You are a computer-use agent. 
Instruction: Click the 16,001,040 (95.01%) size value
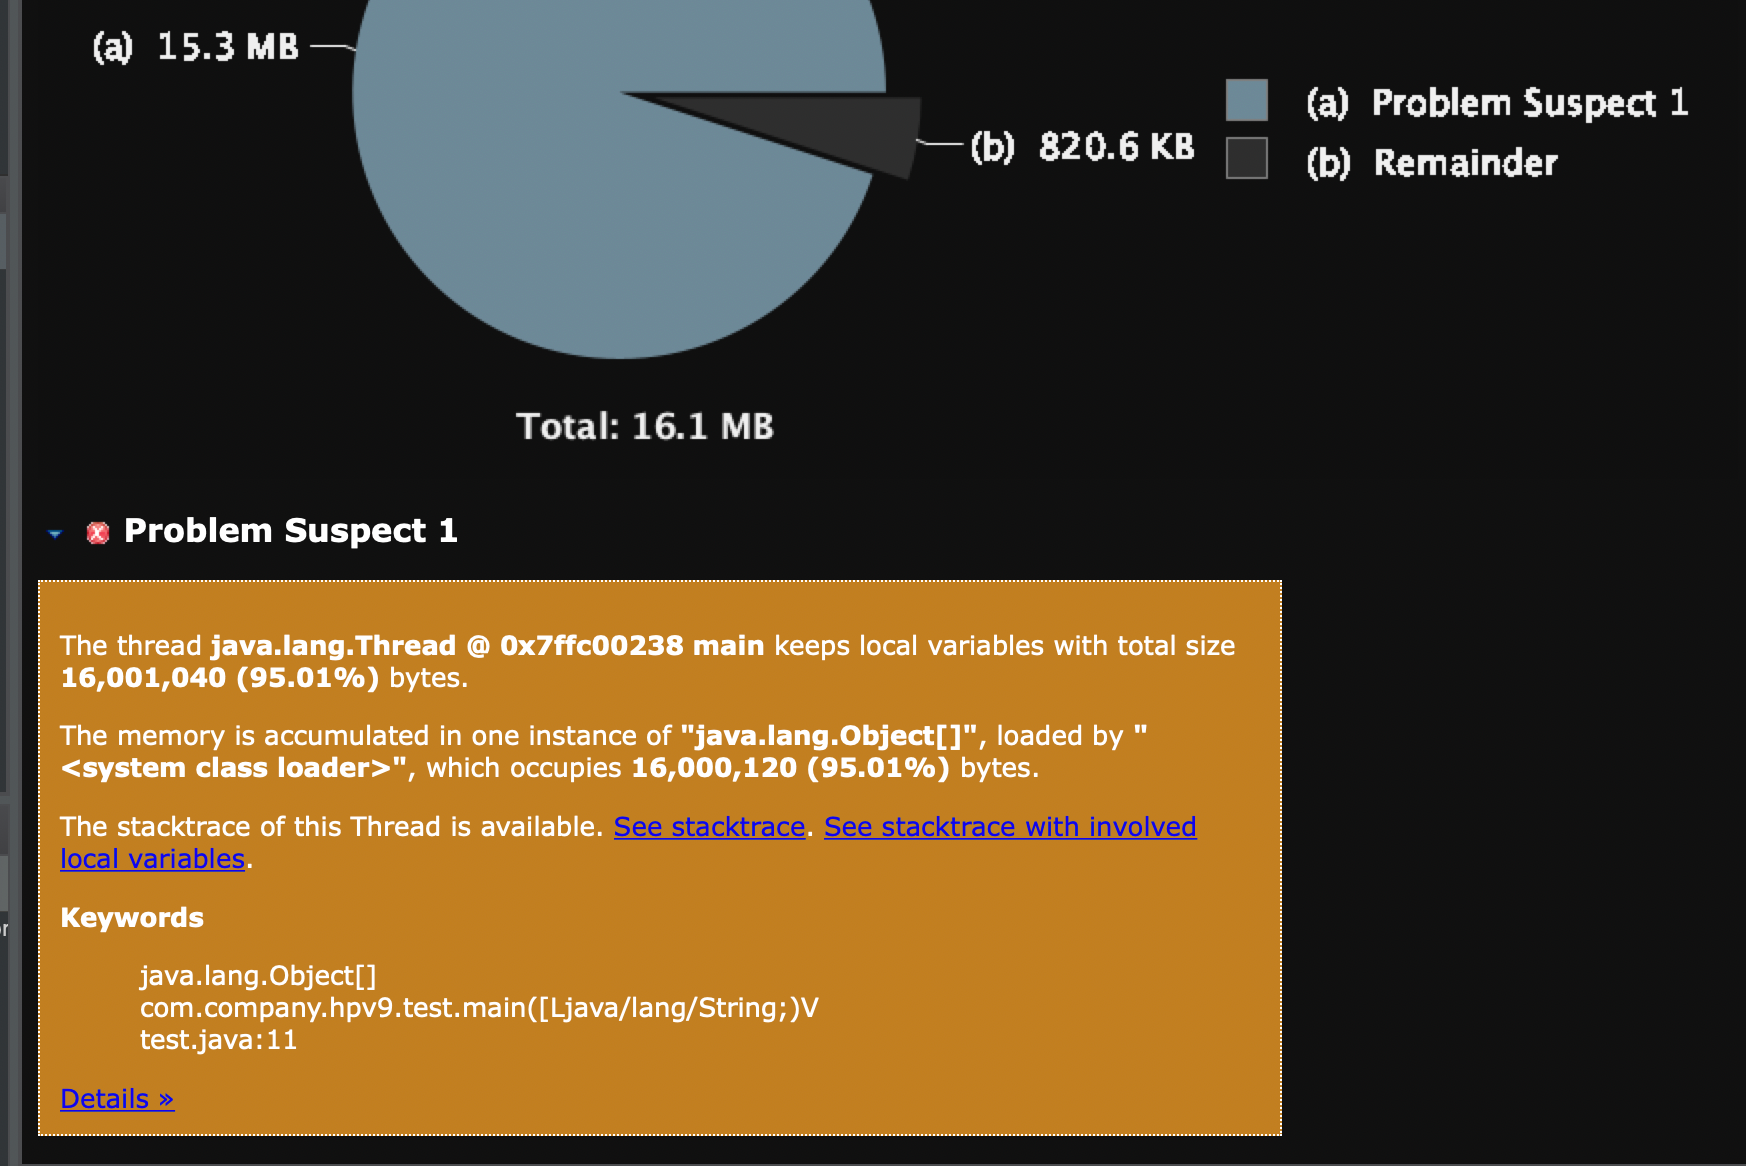[x=220, y=678]
